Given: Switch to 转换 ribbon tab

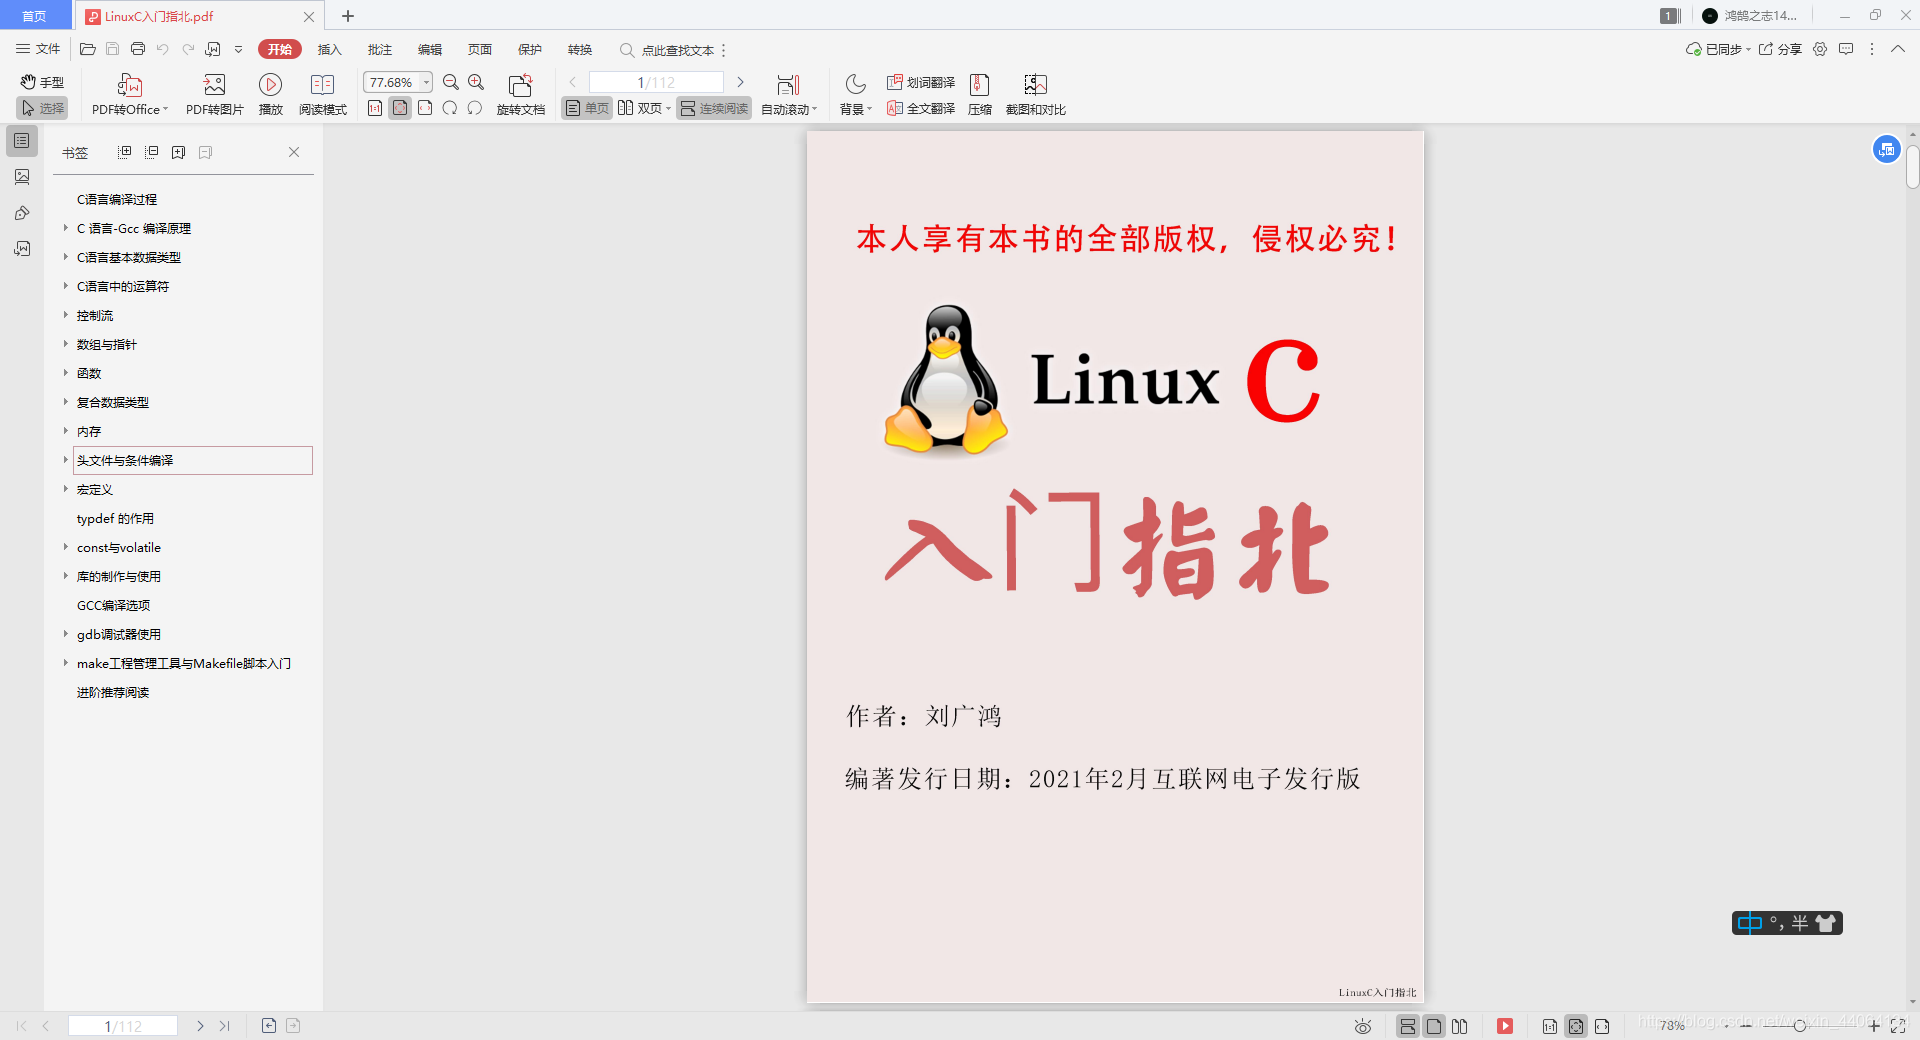Looking at the screenshot, I should tap(580, 49).
